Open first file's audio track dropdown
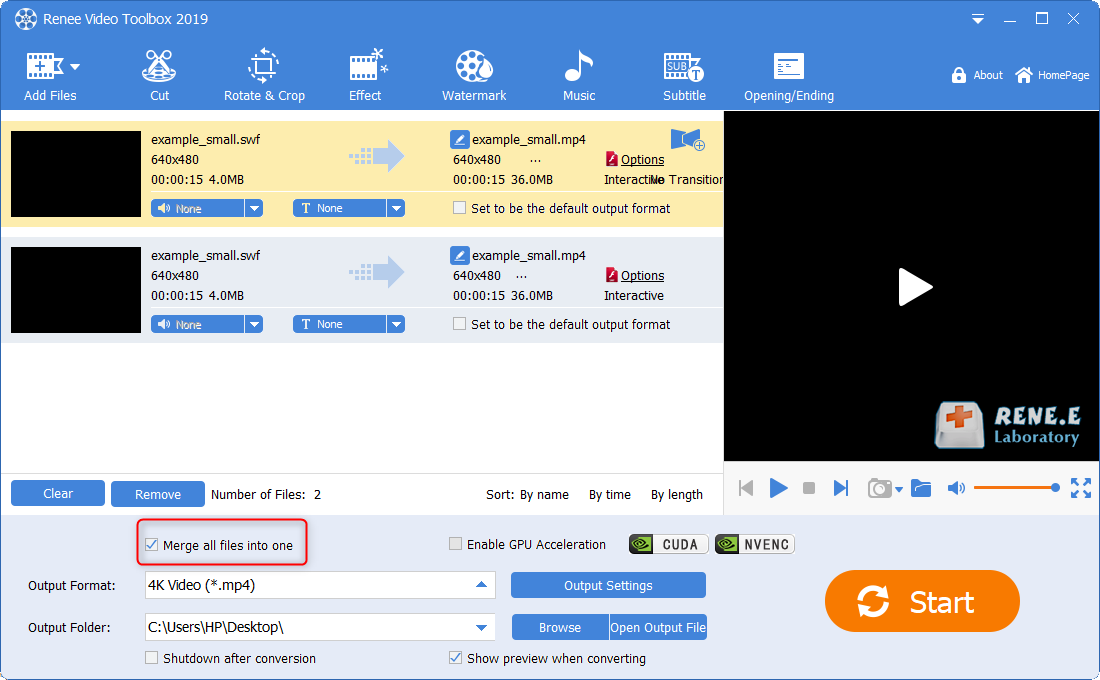The image size is (1100, 680). [254, 208]
